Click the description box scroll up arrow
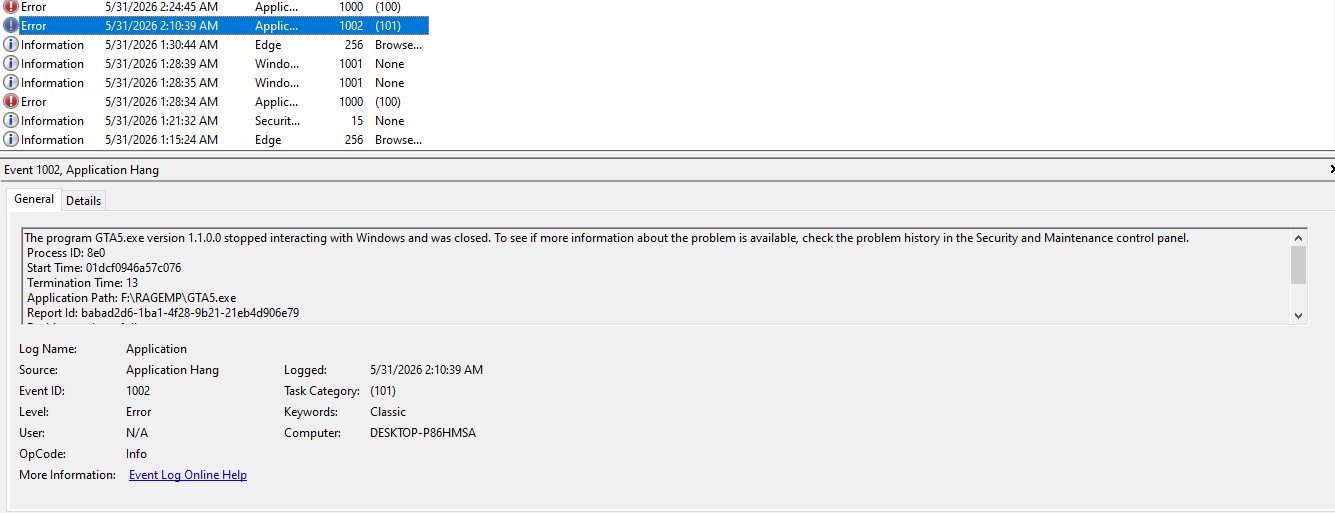Screen dimensions: 1335x513 1299,238
